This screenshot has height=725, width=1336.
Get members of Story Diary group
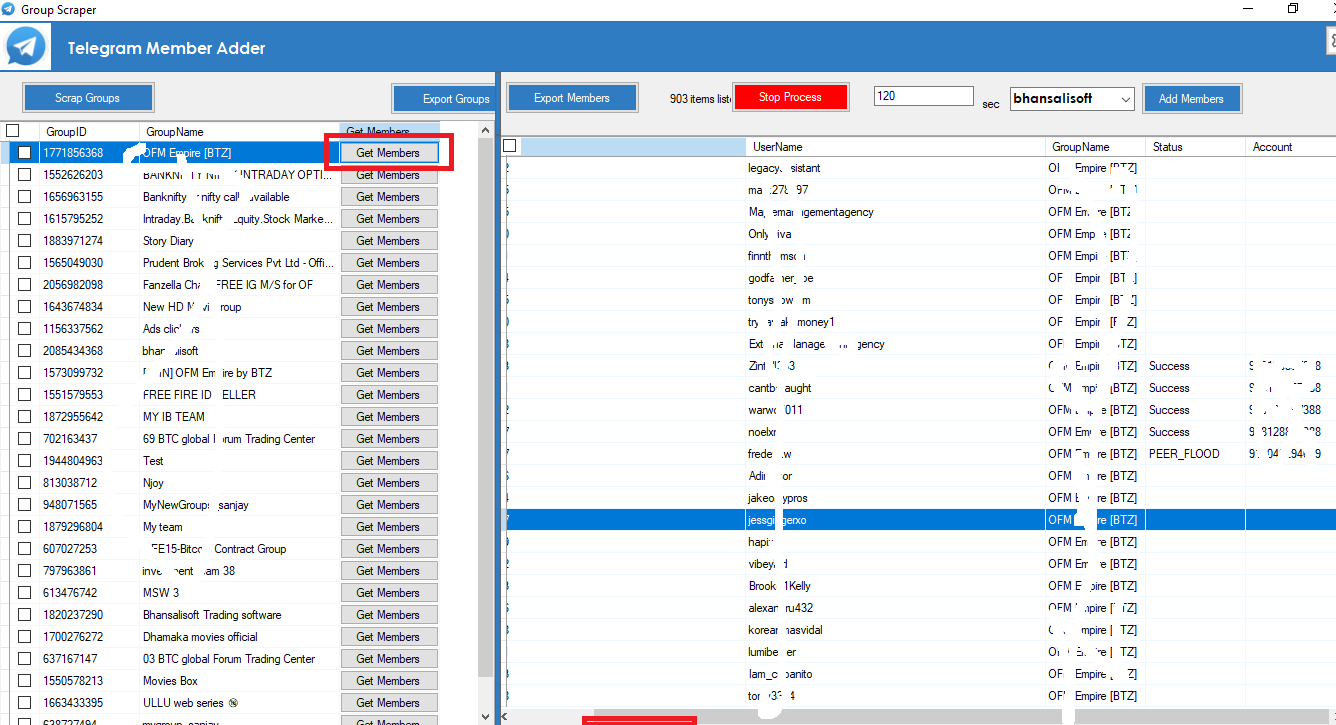coord(389,241)
